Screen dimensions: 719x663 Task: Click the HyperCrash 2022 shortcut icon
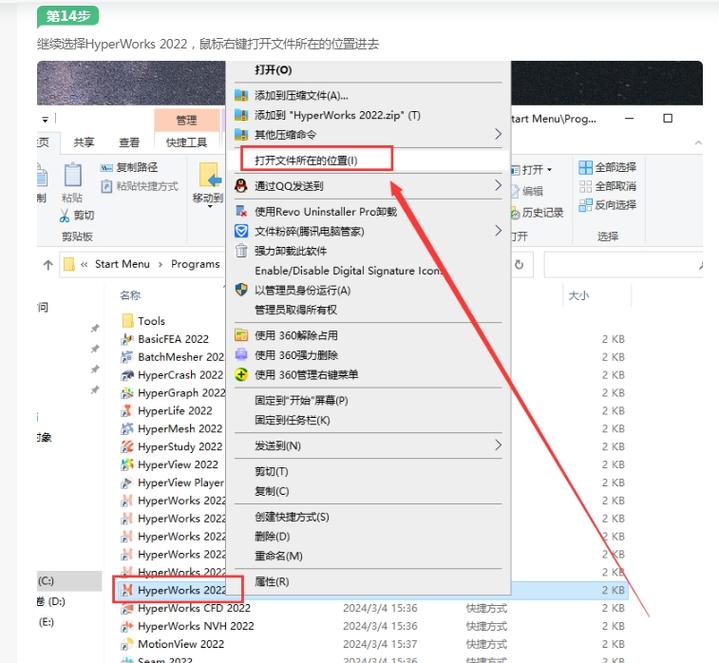[x=127, y=375]
